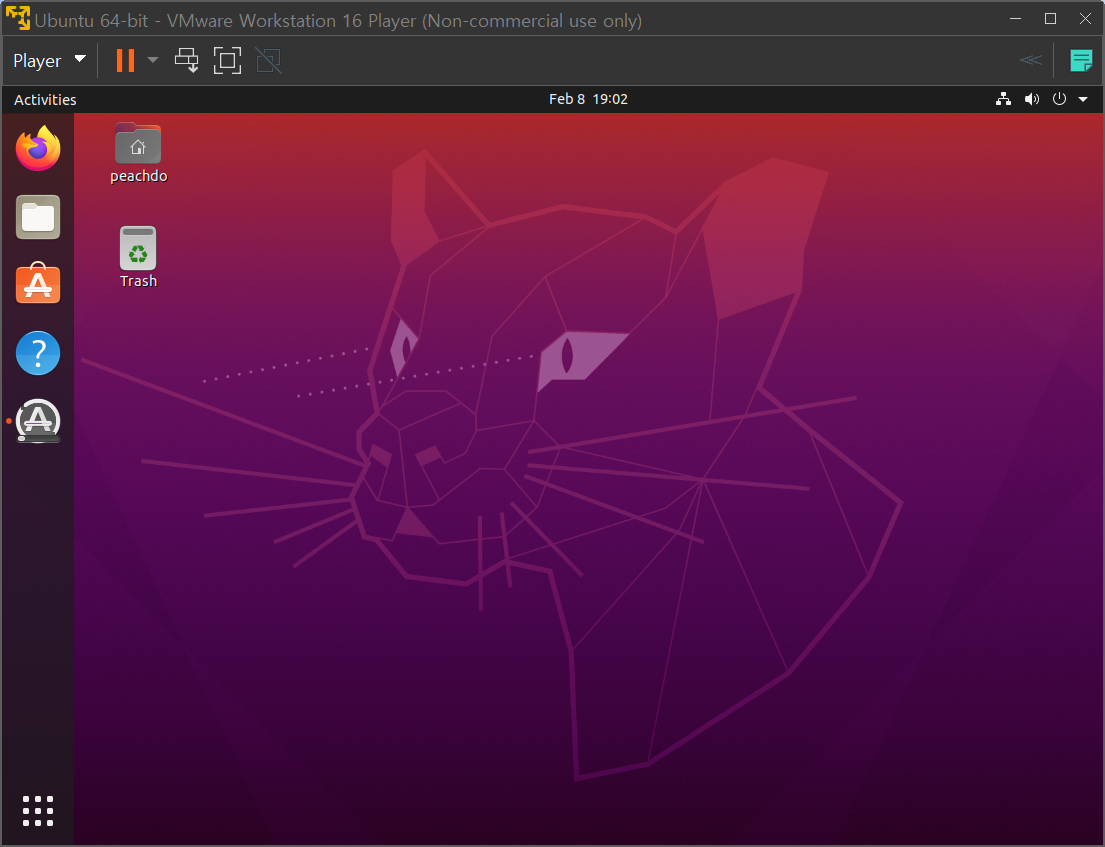Image resolution: width=1105 pixels, height=847 pixels.
Task: Show Applications grid in the dock
Action: [x=38, y=811]
